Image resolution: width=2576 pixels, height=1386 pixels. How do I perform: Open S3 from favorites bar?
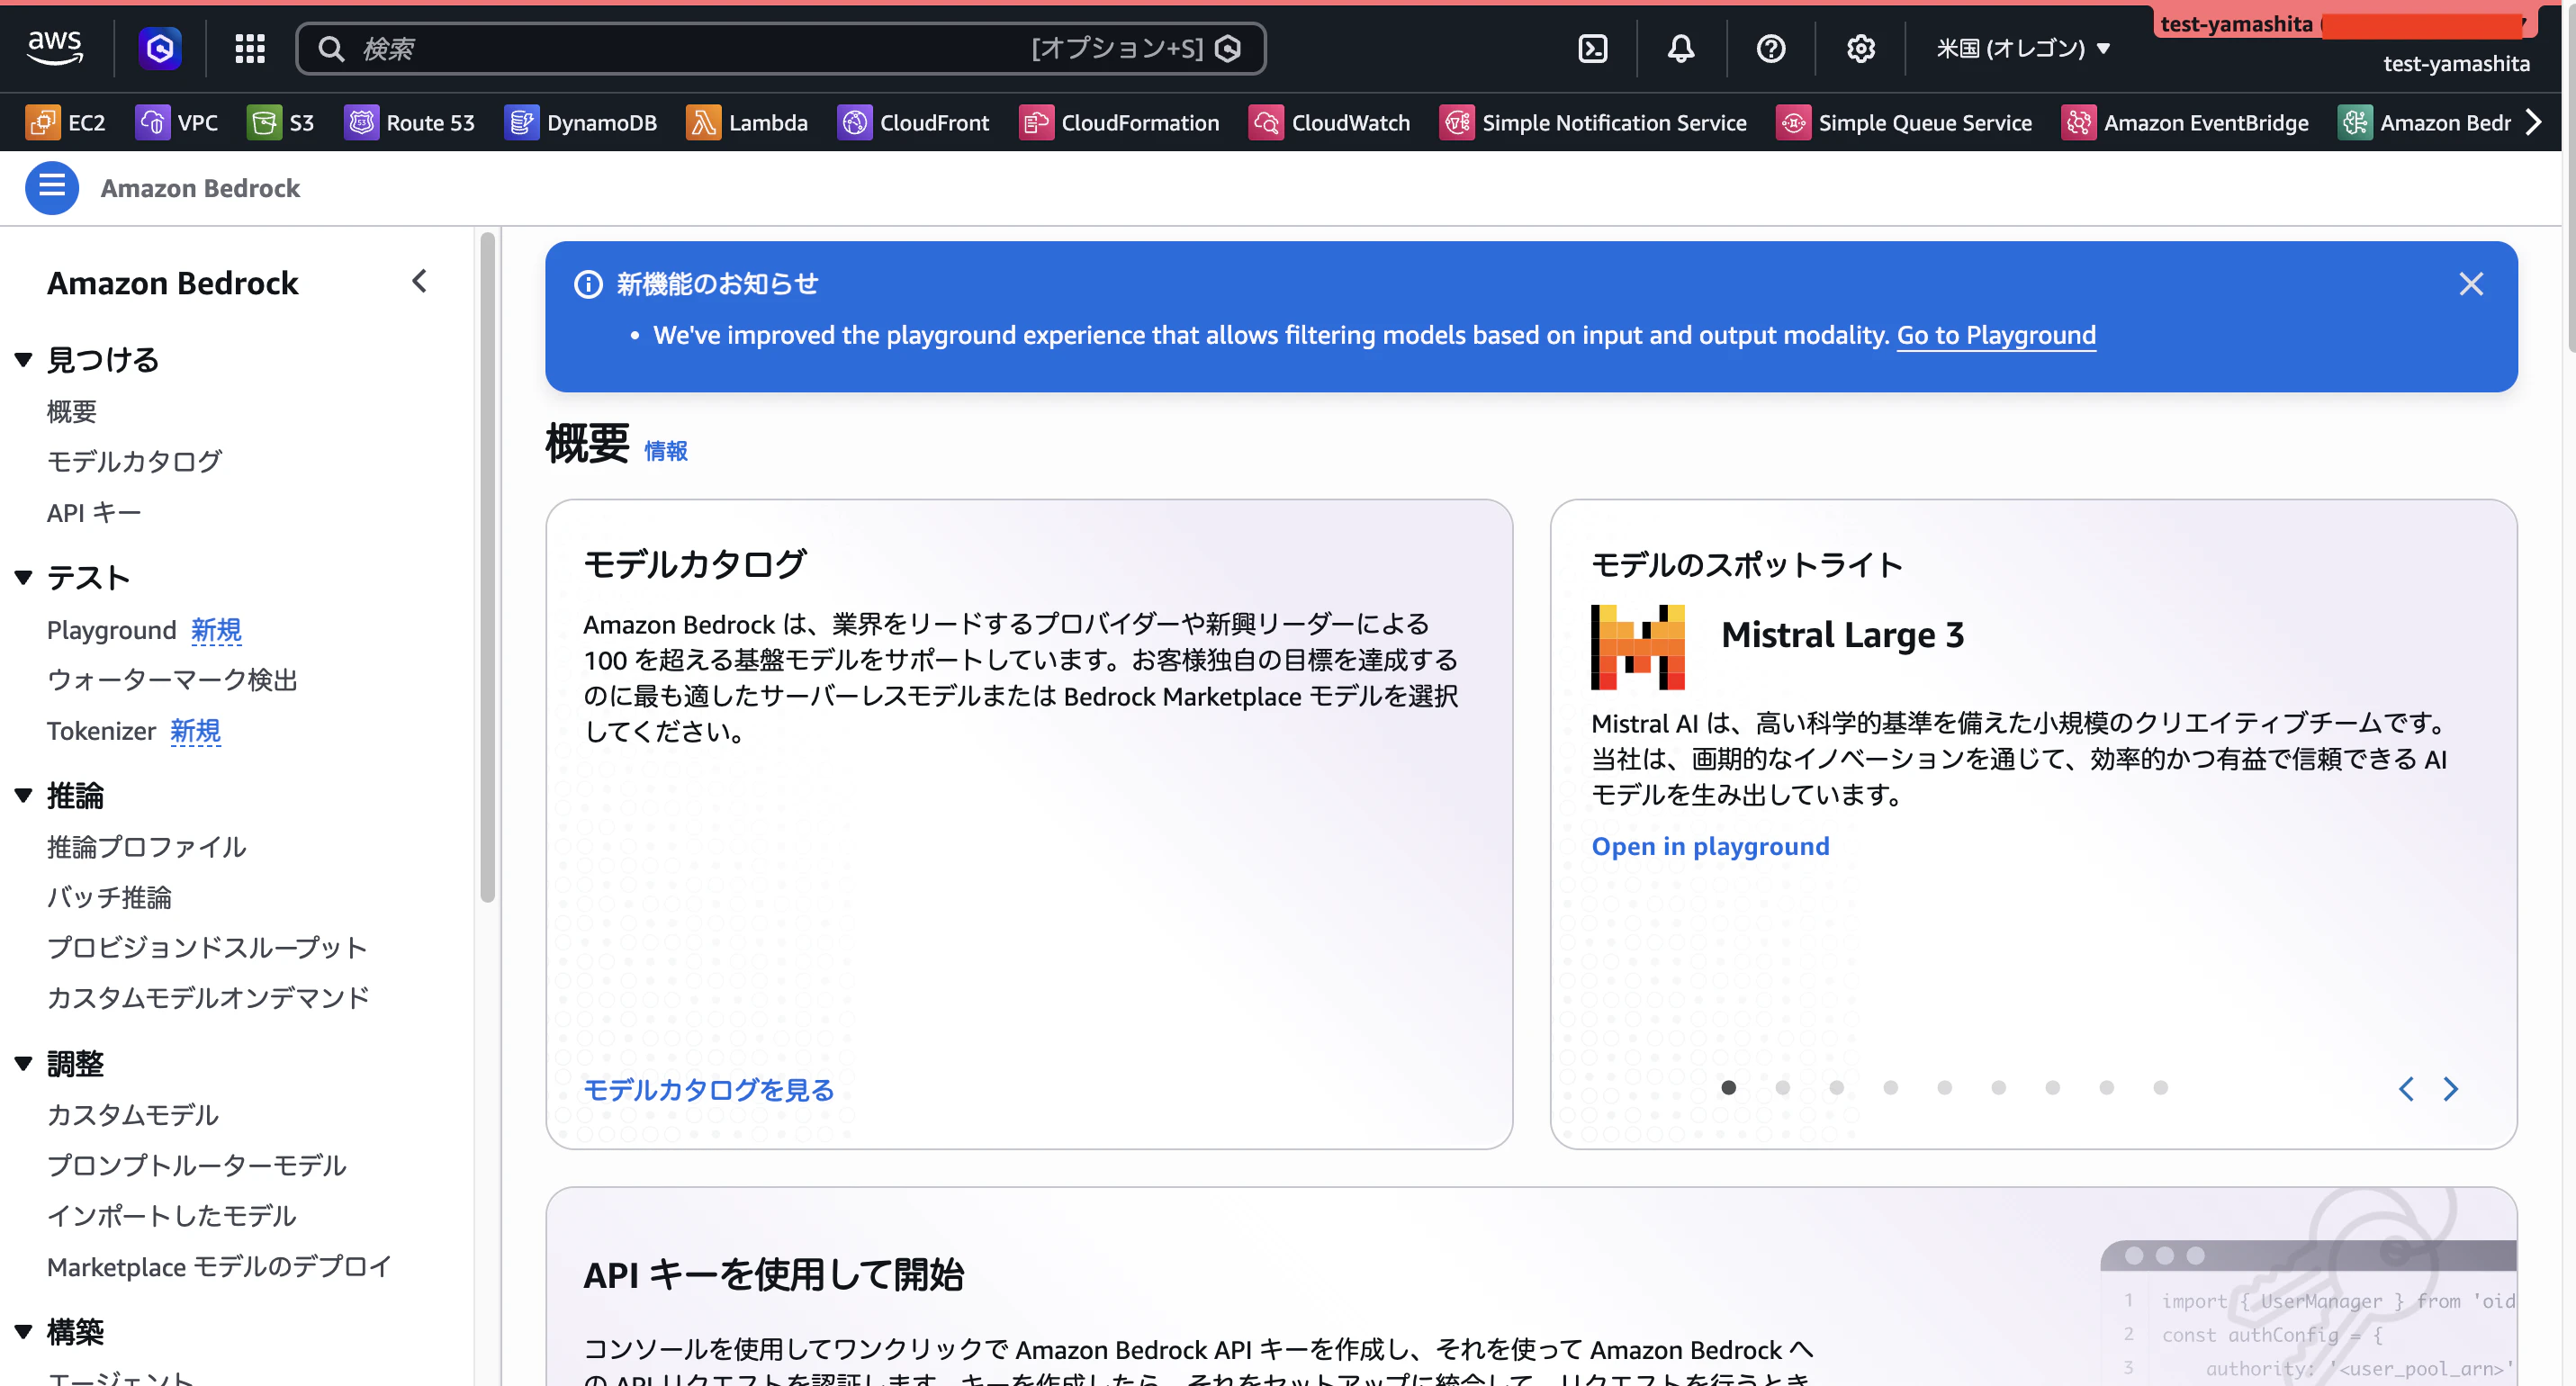(280, 122)
